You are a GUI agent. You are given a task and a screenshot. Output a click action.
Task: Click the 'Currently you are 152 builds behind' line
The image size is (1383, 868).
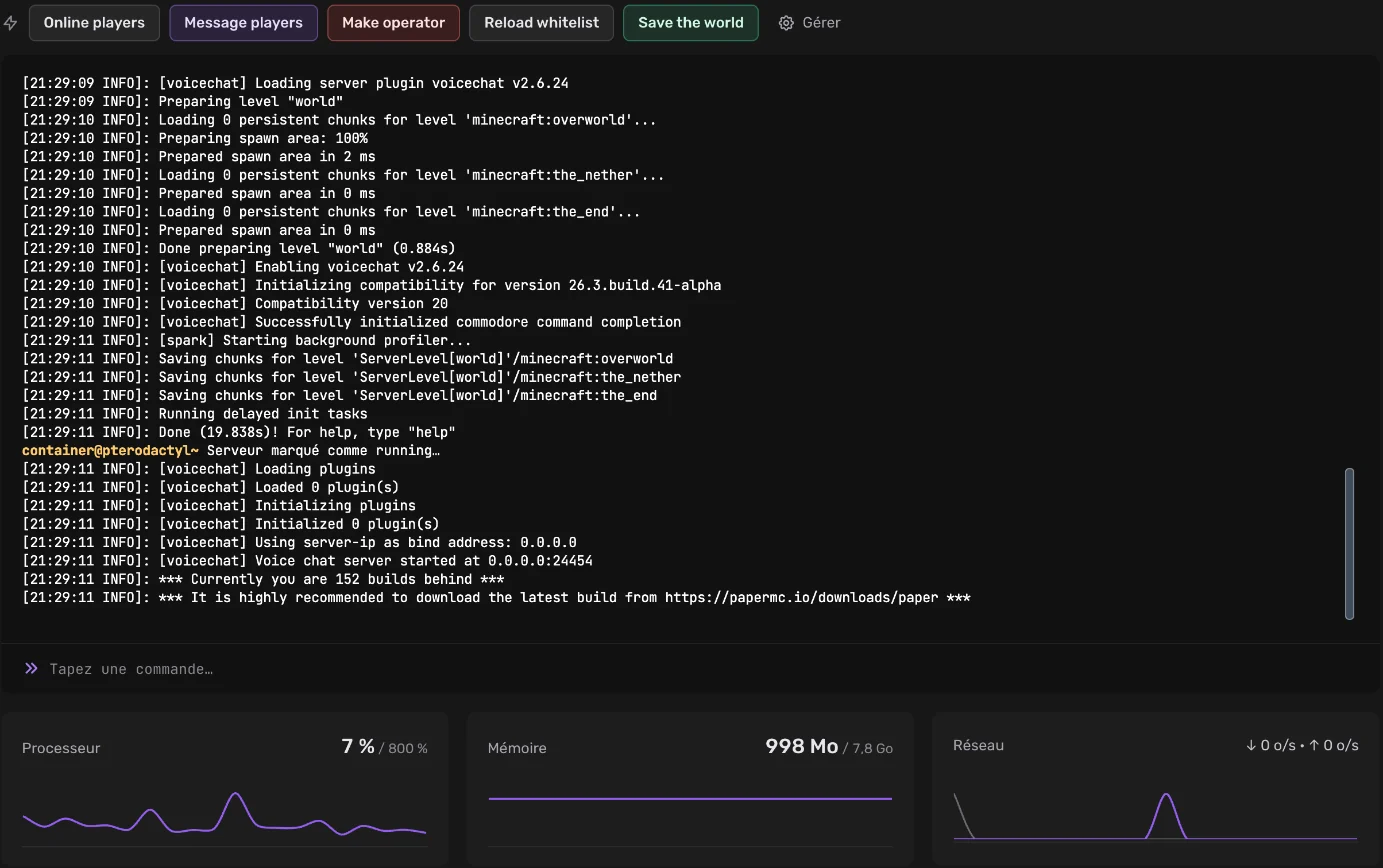[x=263, y=579]
